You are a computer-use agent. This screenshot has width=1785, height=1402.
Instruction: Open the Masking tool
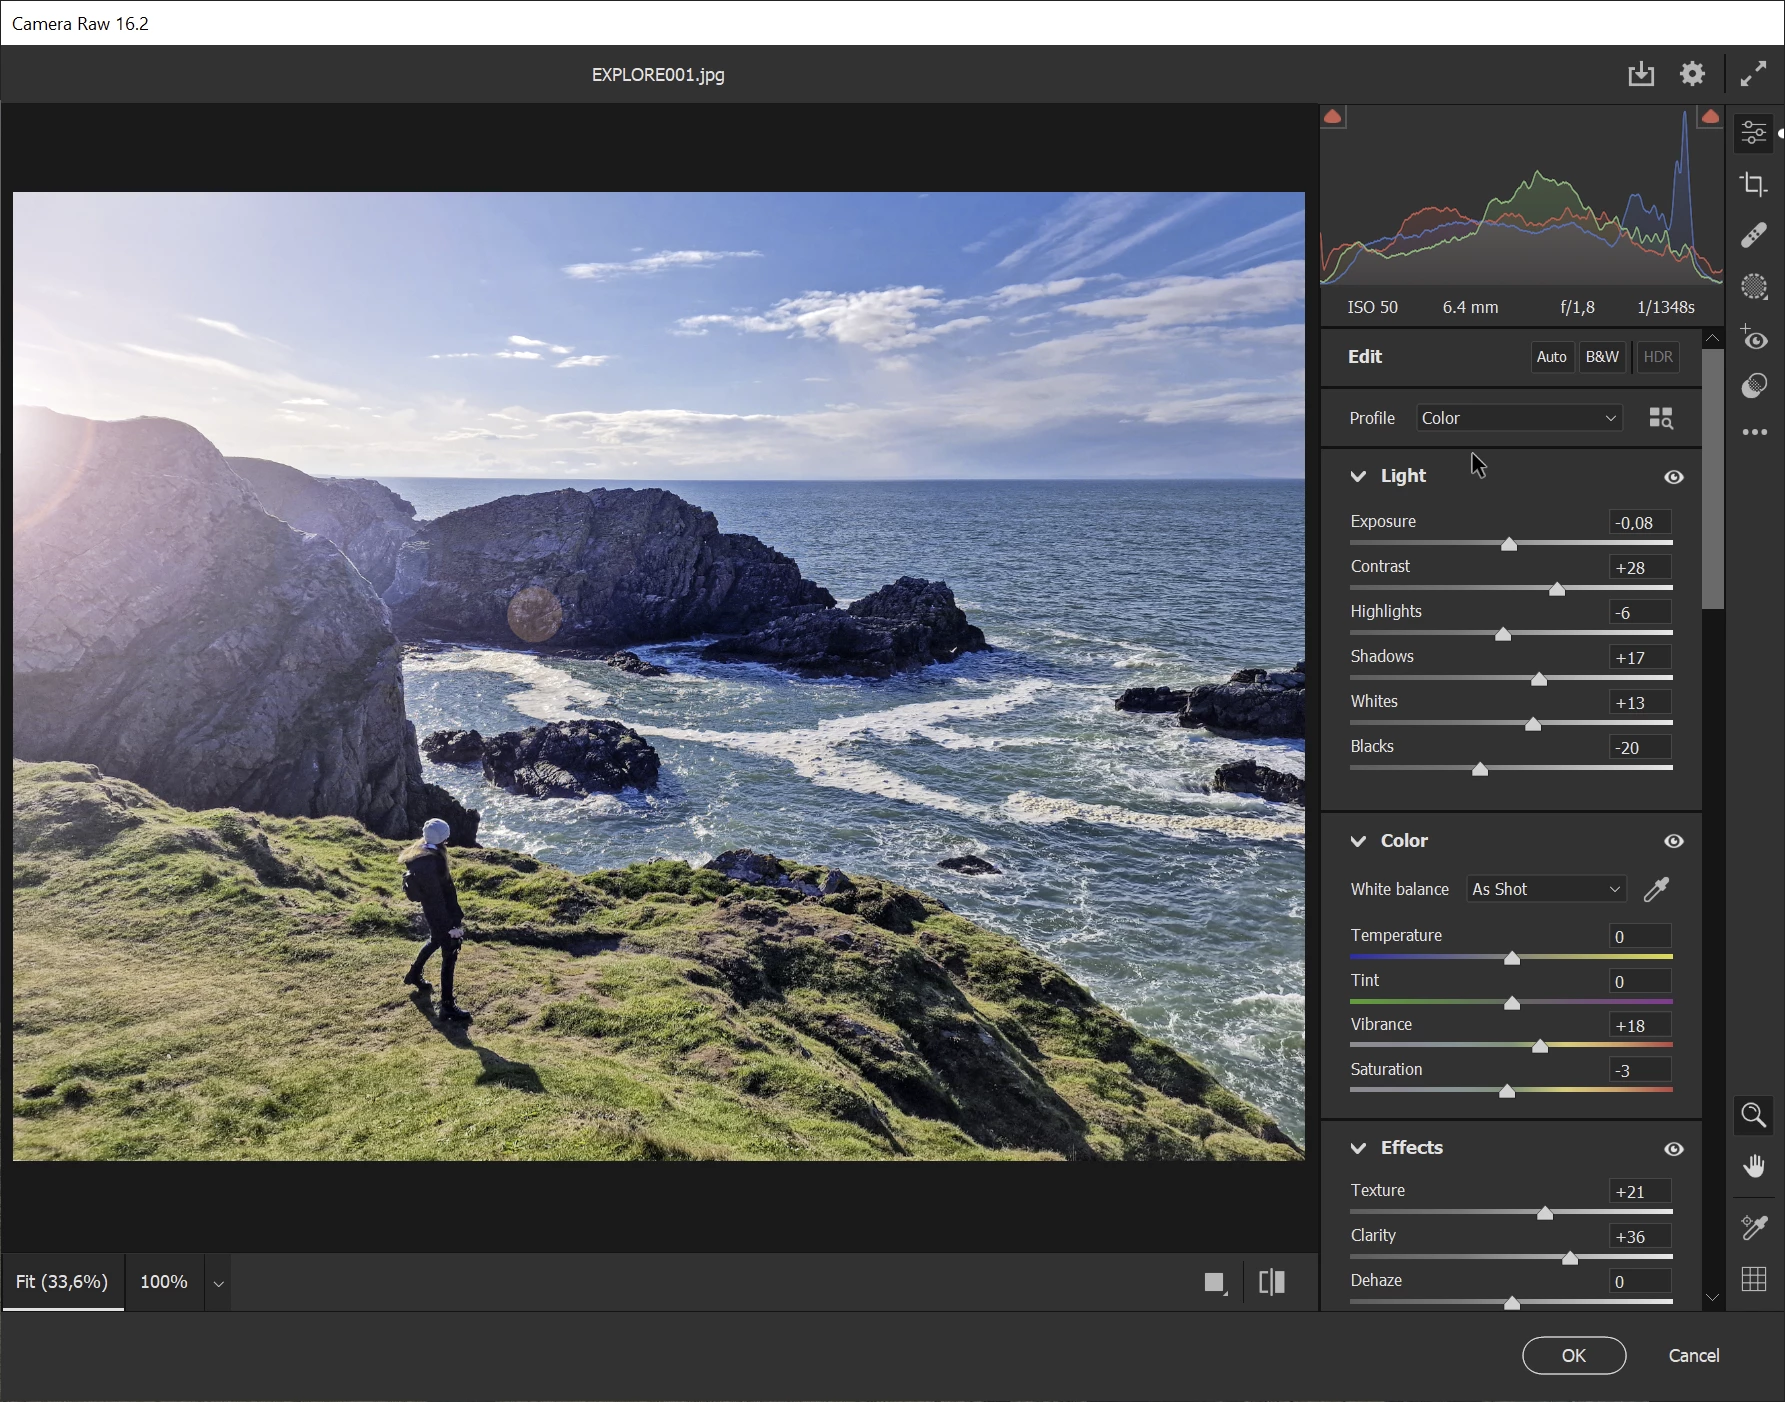click(x=1753, y=288)
